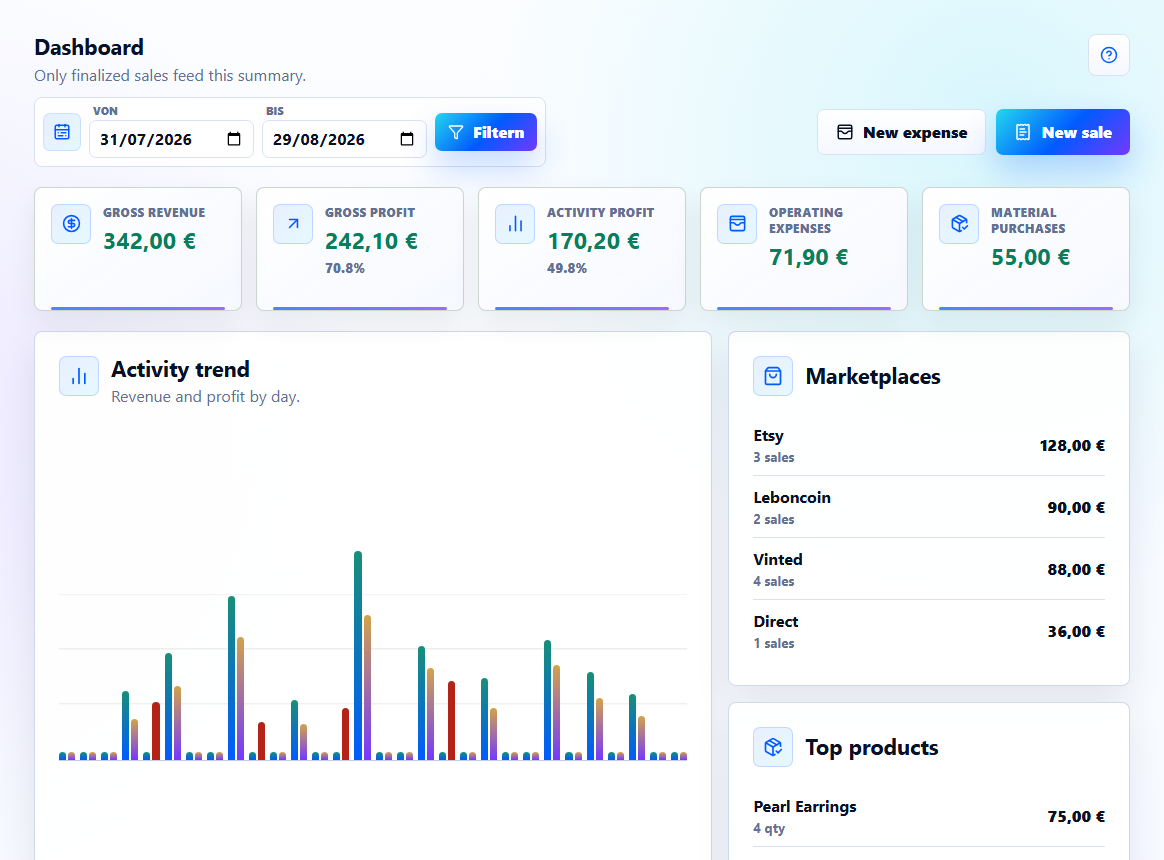Apply filter with the Filtern button
The height and width of the screenshot is (860, 1164).
[x=485, y=132]
